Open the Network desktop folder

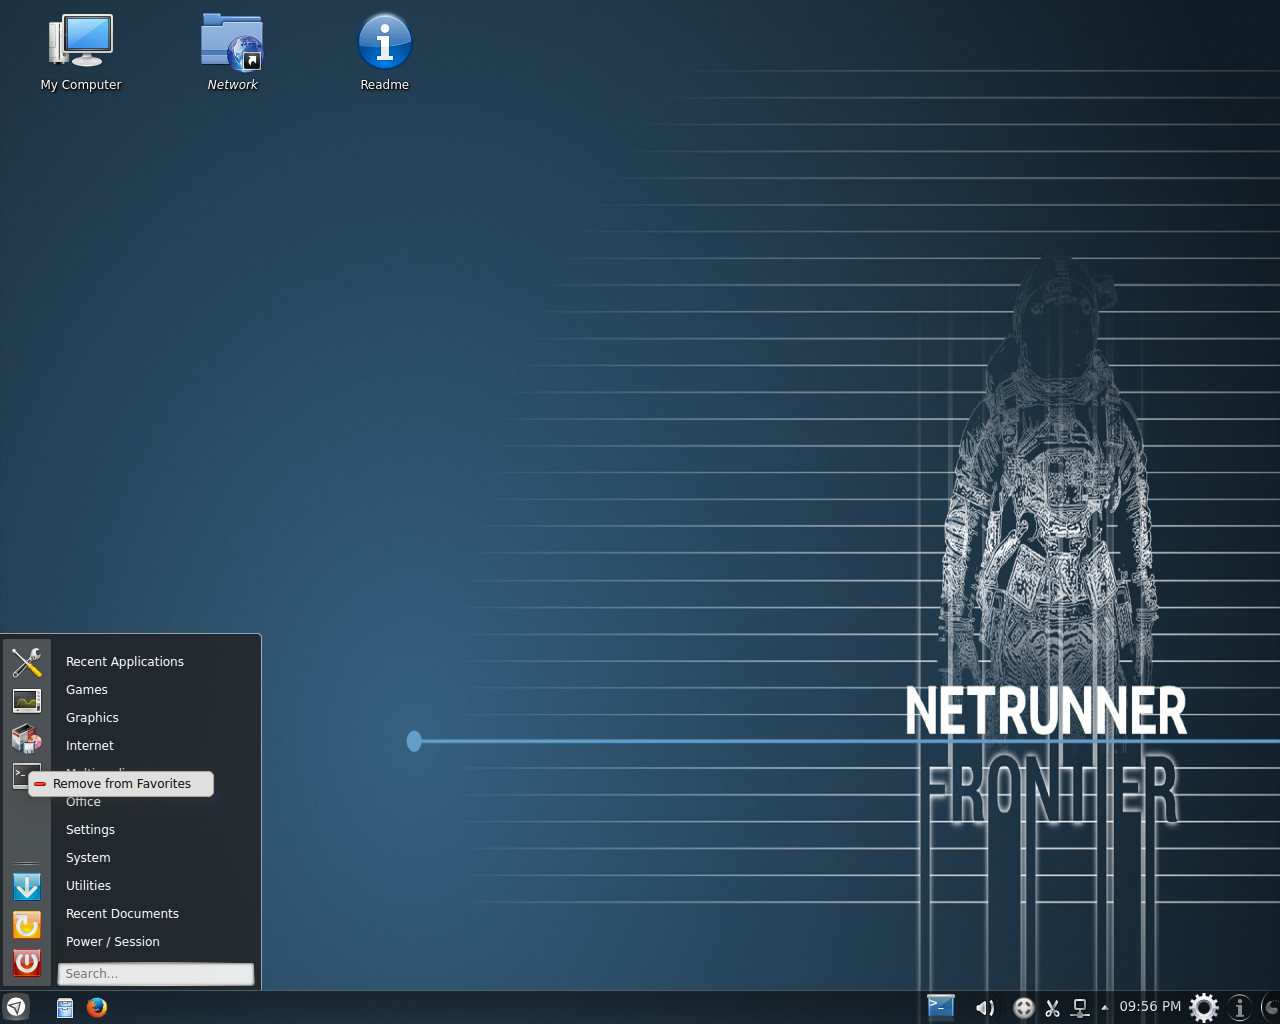232,54
